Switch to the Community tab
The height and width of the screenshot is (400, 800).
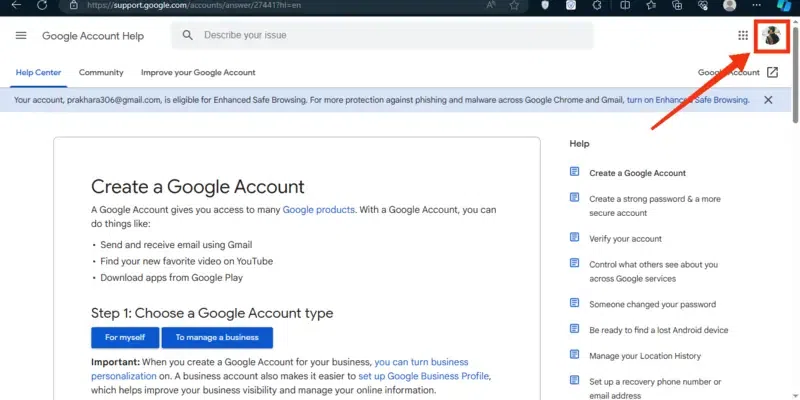click(x=101, y=72)
